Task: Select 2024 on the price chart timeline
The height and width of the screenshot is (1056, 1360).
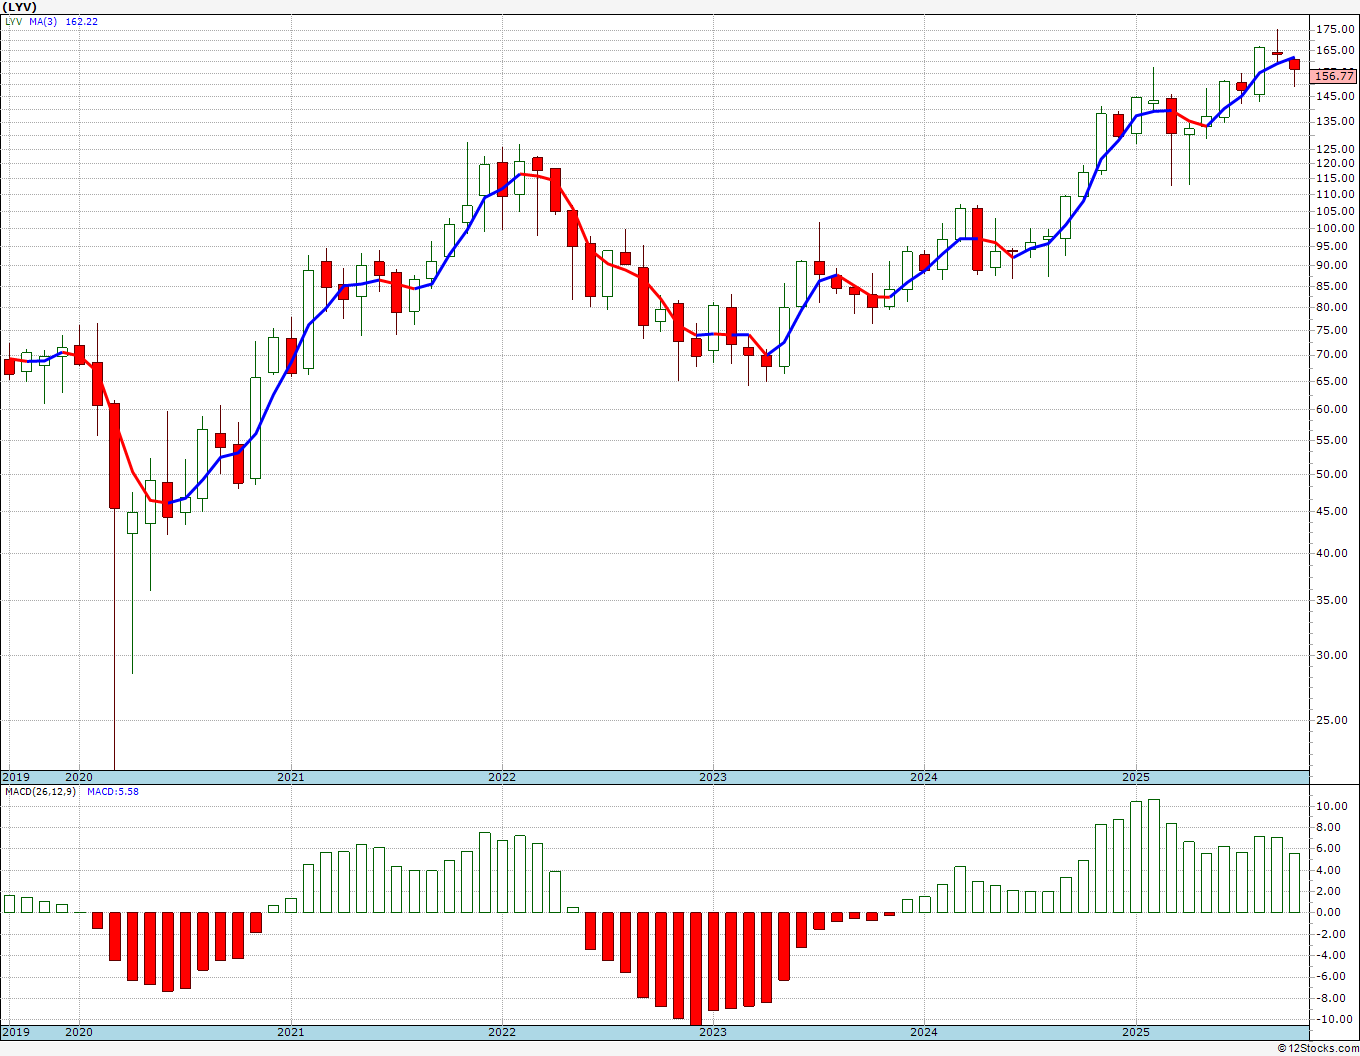Action: point(923,777)
